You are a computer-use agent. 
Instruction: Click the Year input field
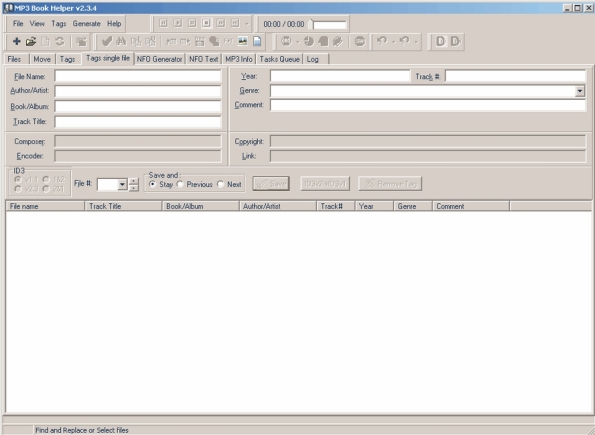click(340, 76)
